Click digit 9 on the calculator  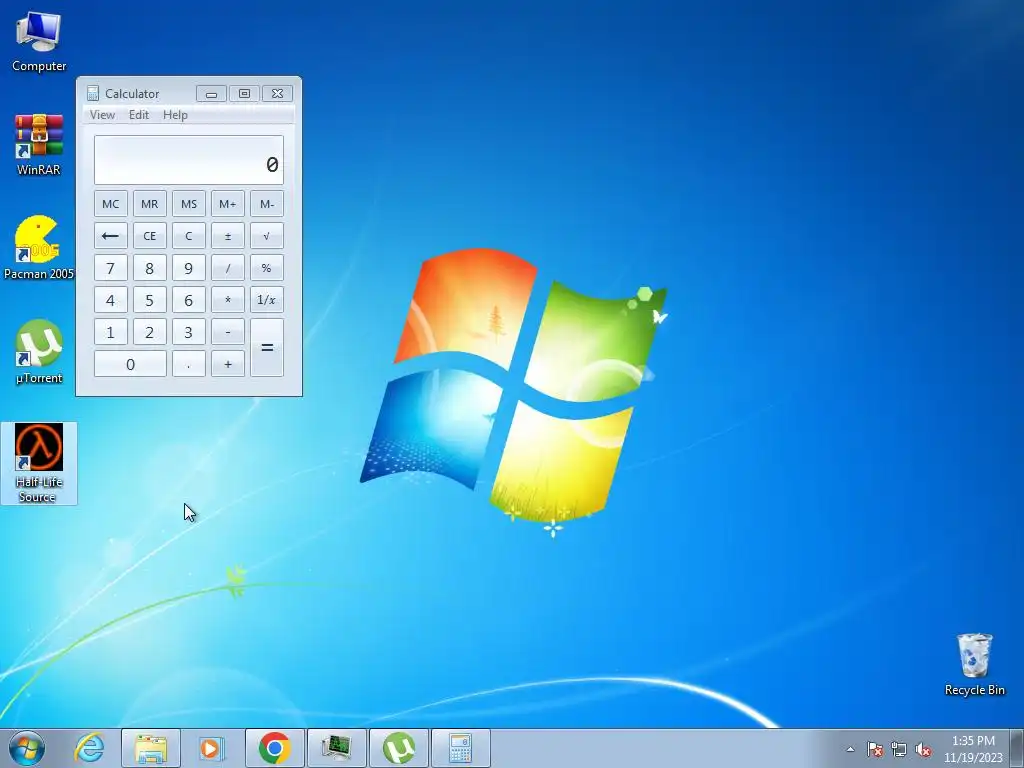pos(189,268)
